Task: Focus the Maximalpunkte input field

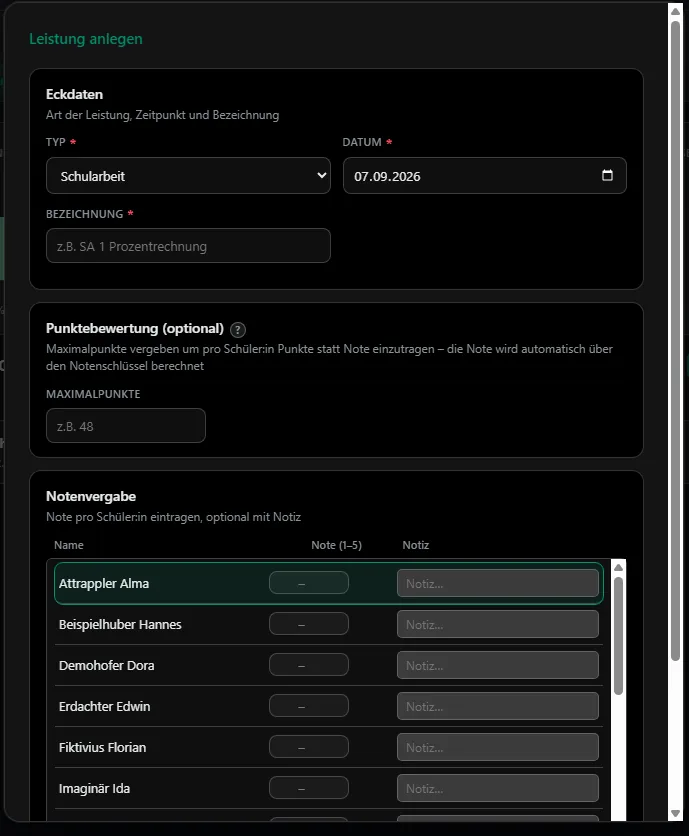Action: pos(126,425)
